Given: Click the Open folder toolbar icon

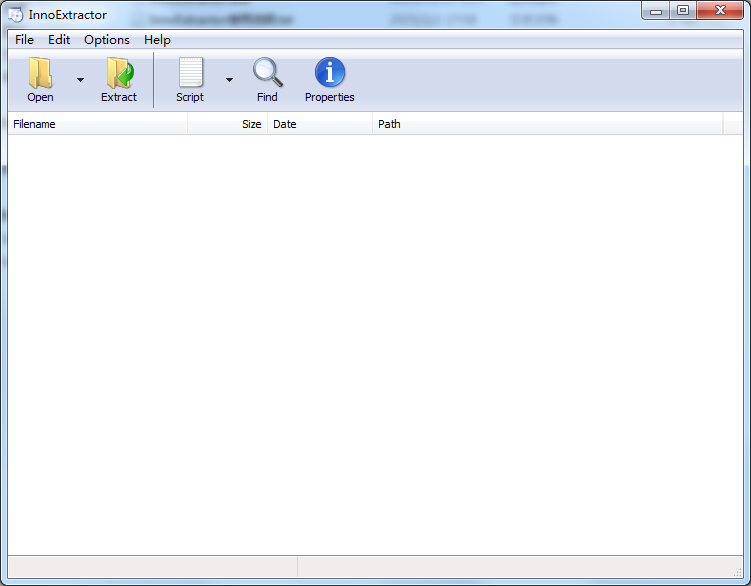Looking at the screenshot, I should pyautogui.click(x=40, y=74).
